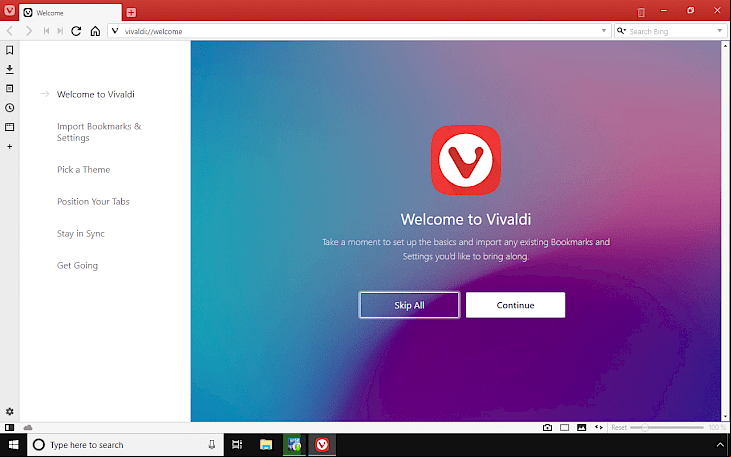Screen dimensions: 731x457
Task: Click the sync cloud status icon
Action: pyautogui.click(x=28, y=427)
